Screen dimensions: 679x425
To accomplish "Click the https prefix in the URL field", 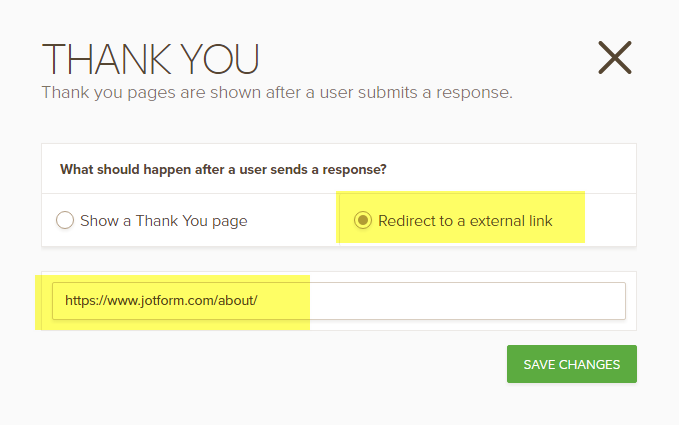I will pos(82,300).
